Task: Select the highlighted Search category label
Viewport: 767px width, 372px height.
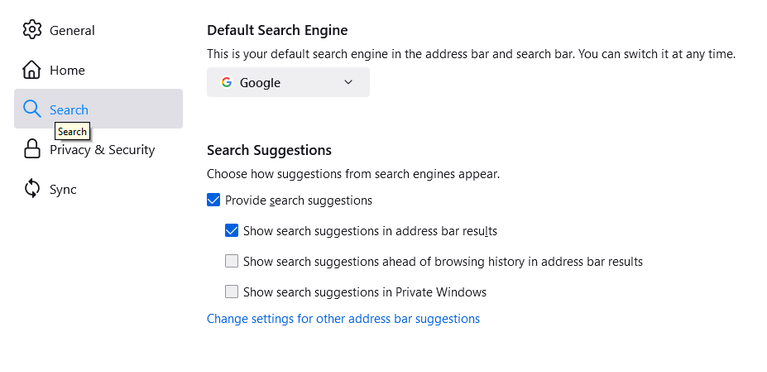Action: tap(69, 110)
